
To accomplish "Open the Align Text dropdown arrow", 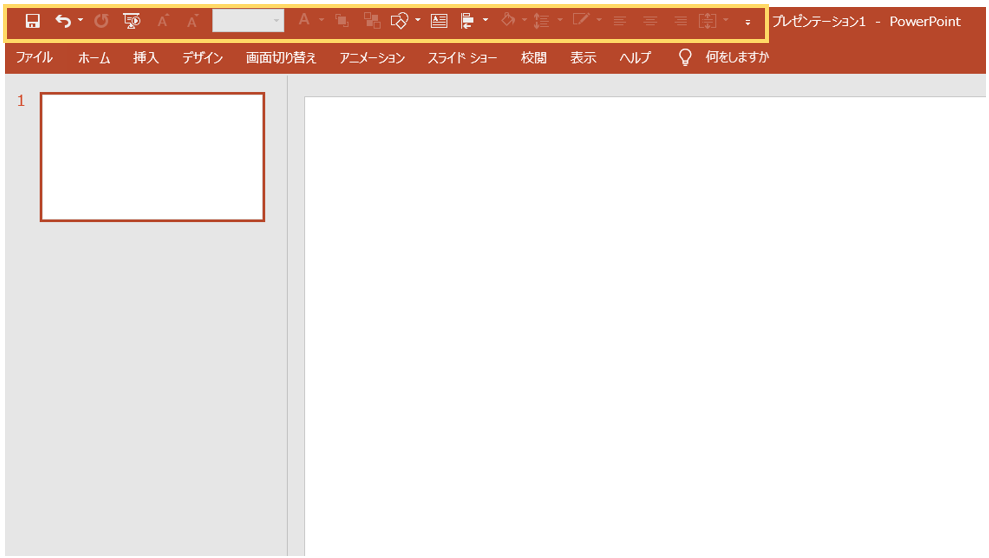I will 725,21.
